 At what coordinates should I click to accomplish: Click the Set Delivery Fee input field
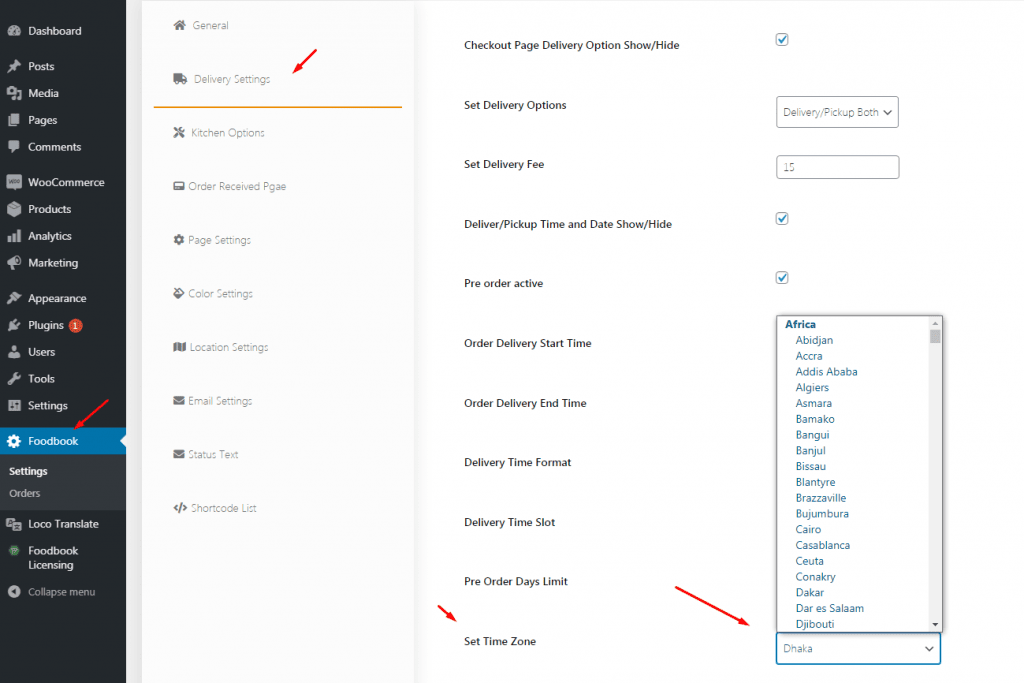837,167
